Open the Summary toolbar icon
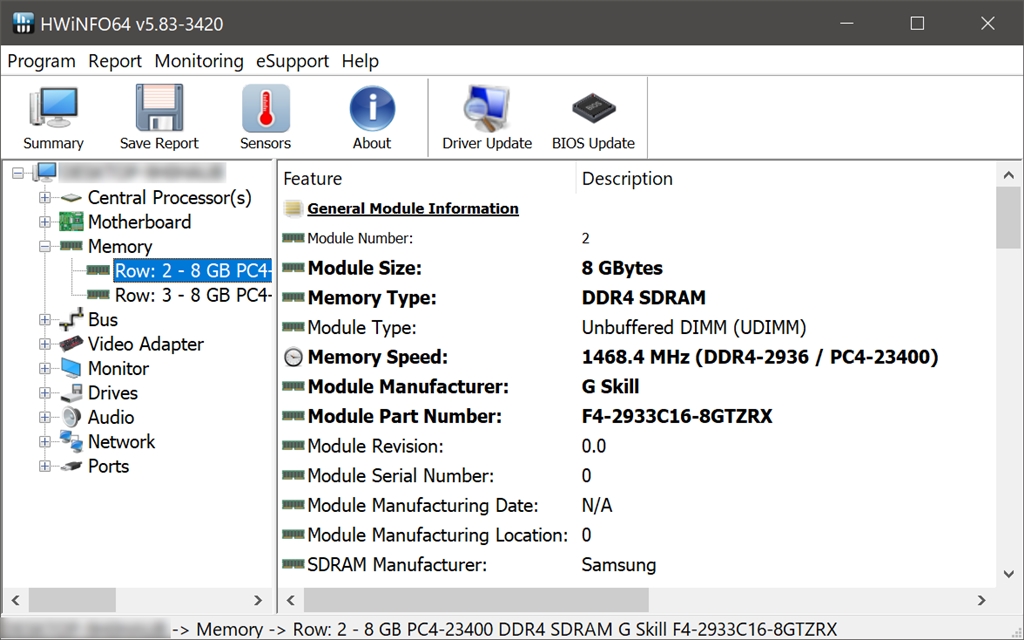Image resolution: width=1024 pixels, height=640 pixels. (x=53, y=108)
